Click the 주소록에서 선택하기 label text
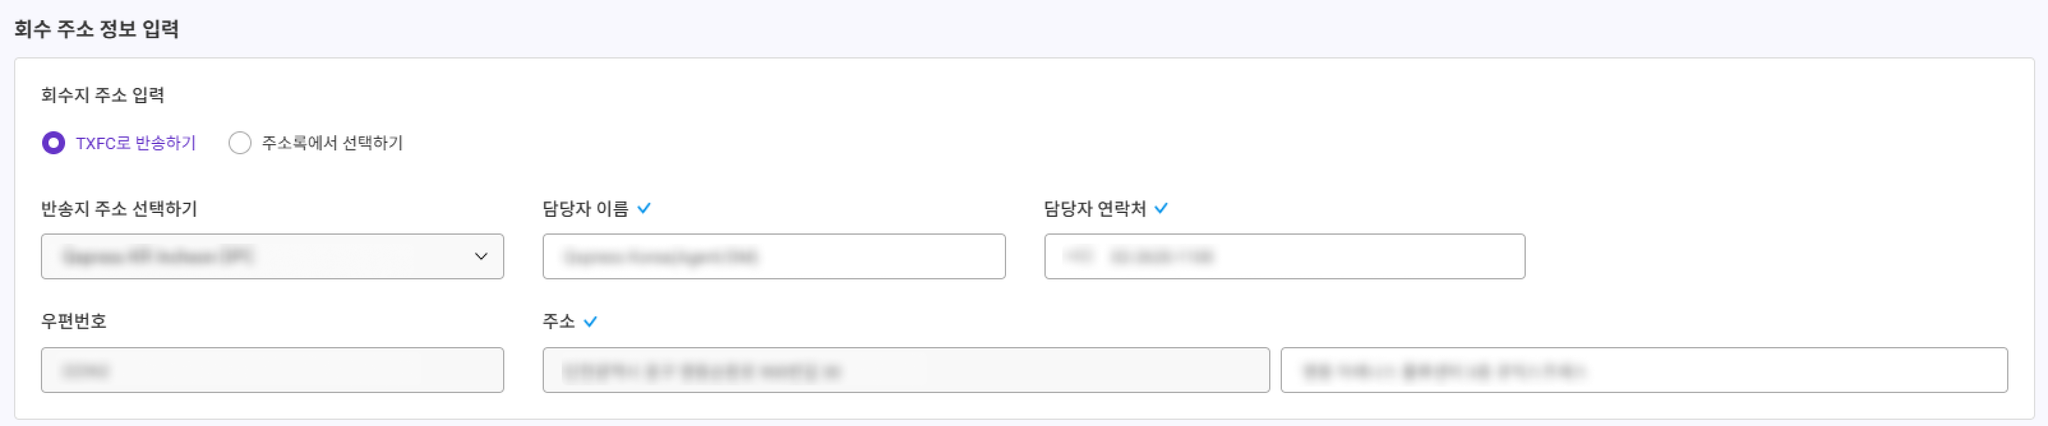Image resolution: width=2048 pixels, height=426 pixels. (x=332, y=143)
